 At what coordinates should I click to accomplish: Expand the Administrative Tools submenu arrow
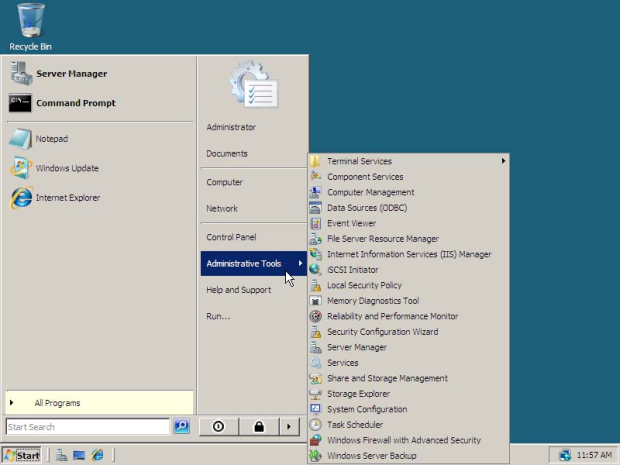(300, 263)
